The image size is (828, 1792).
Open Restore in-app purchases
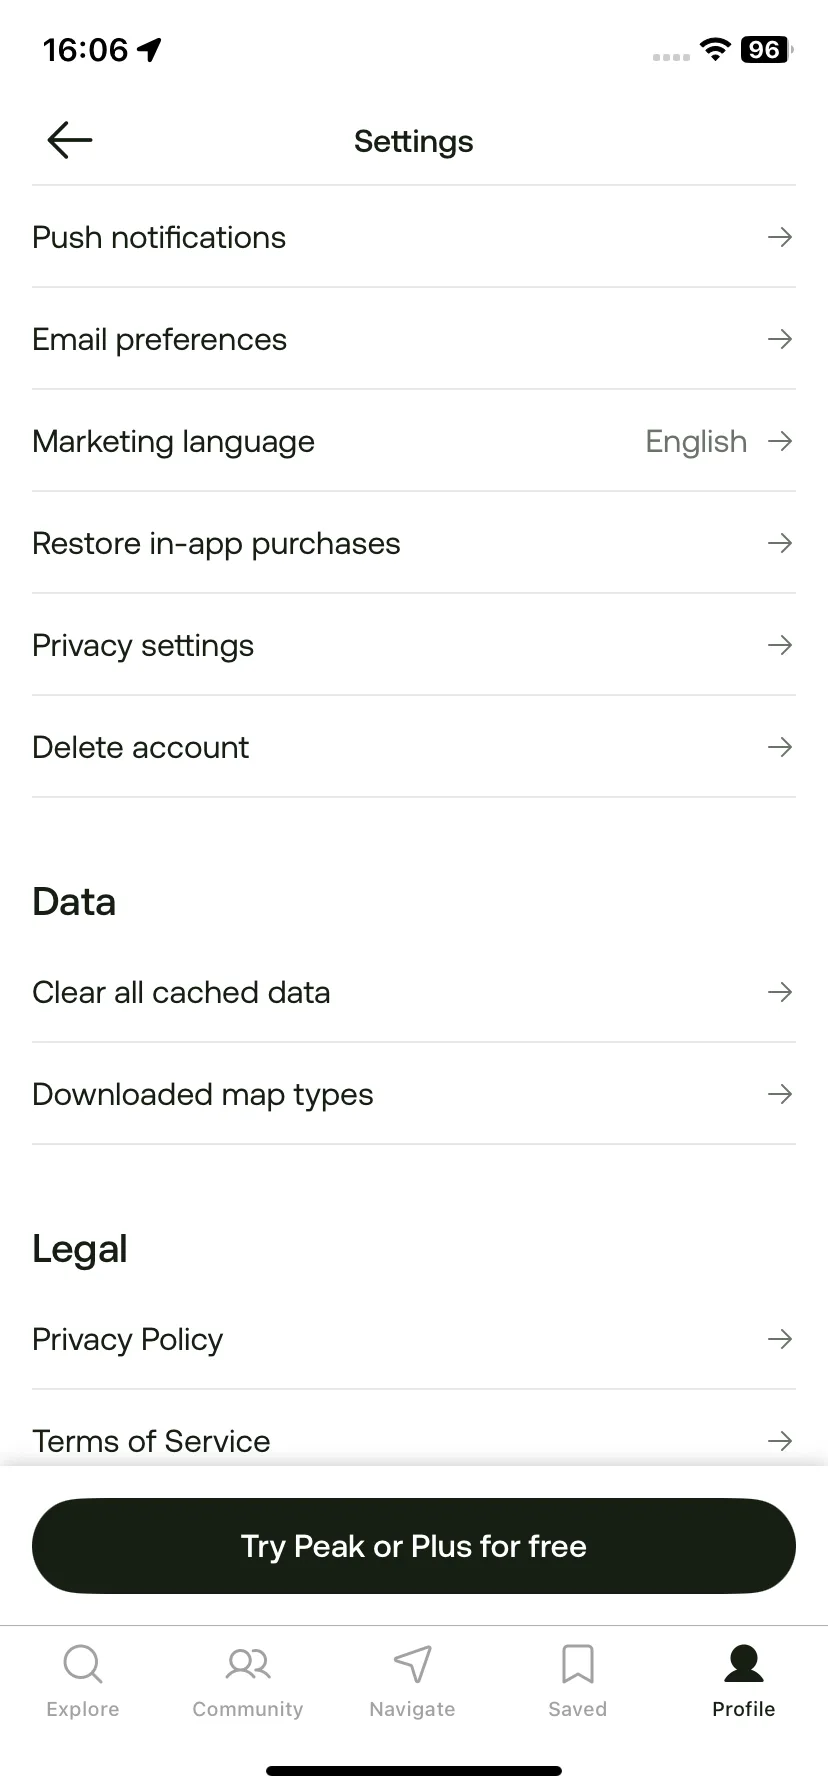coord(414,543)
